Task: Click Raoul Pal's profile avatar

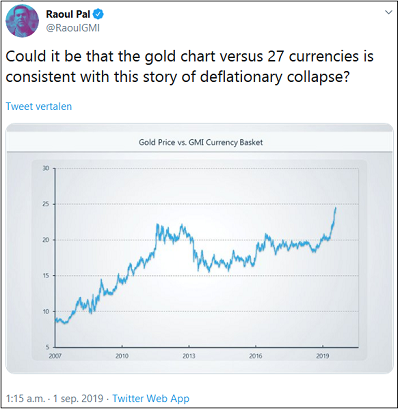Action: pos(22,21)
